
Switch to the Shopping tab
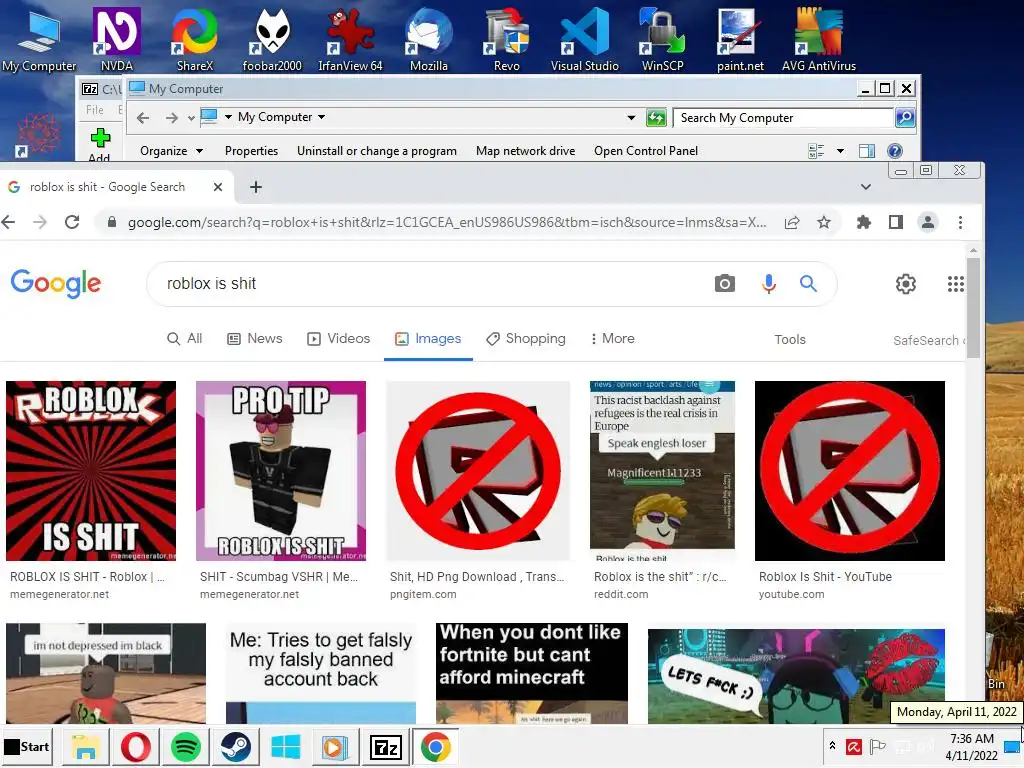coord(526,338)
